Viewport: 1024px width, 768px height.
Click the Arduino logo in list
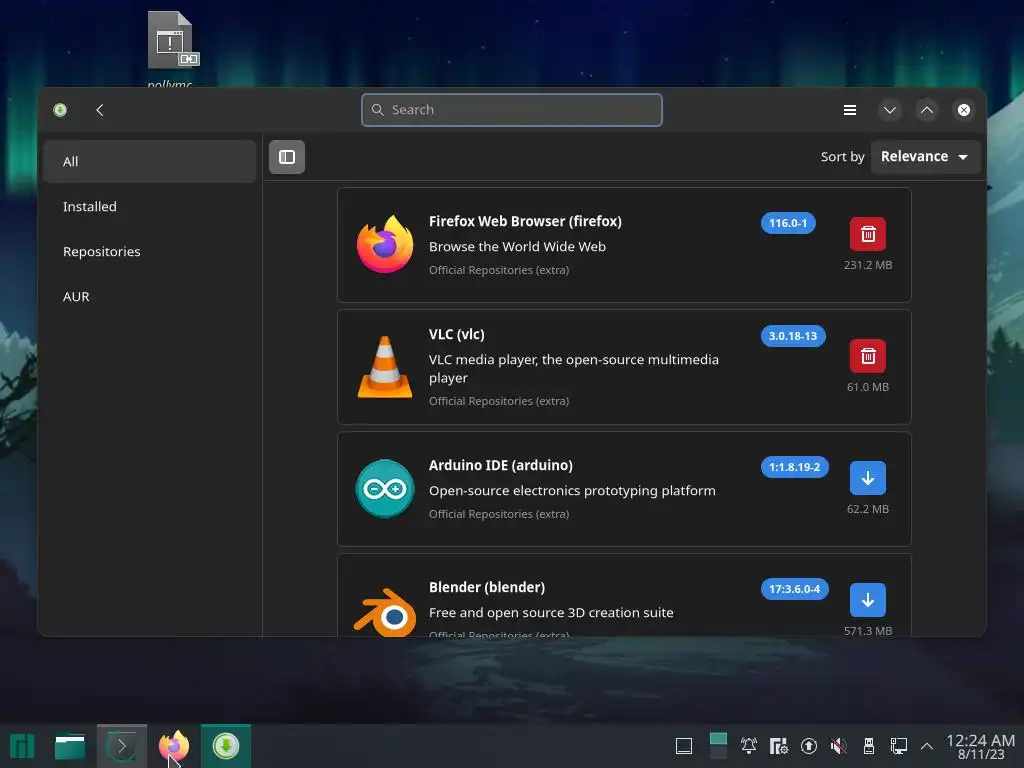(x=385, y=488)
